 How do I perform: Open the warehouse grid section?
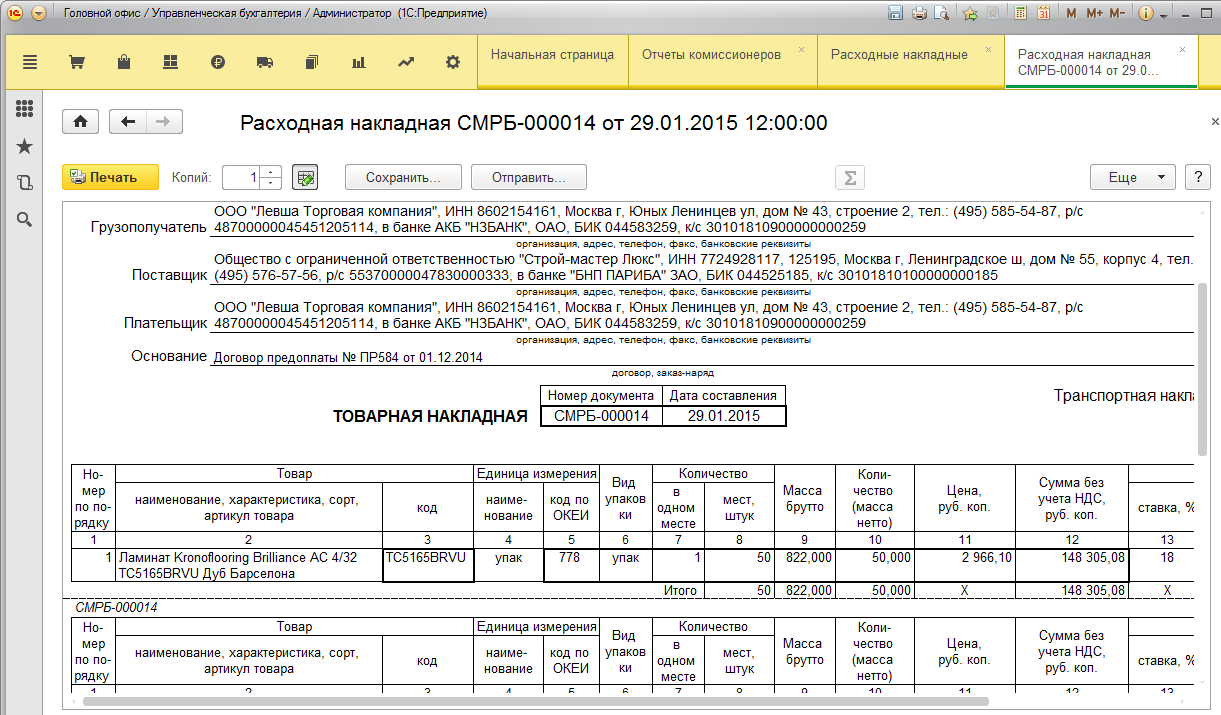(170, 62)
